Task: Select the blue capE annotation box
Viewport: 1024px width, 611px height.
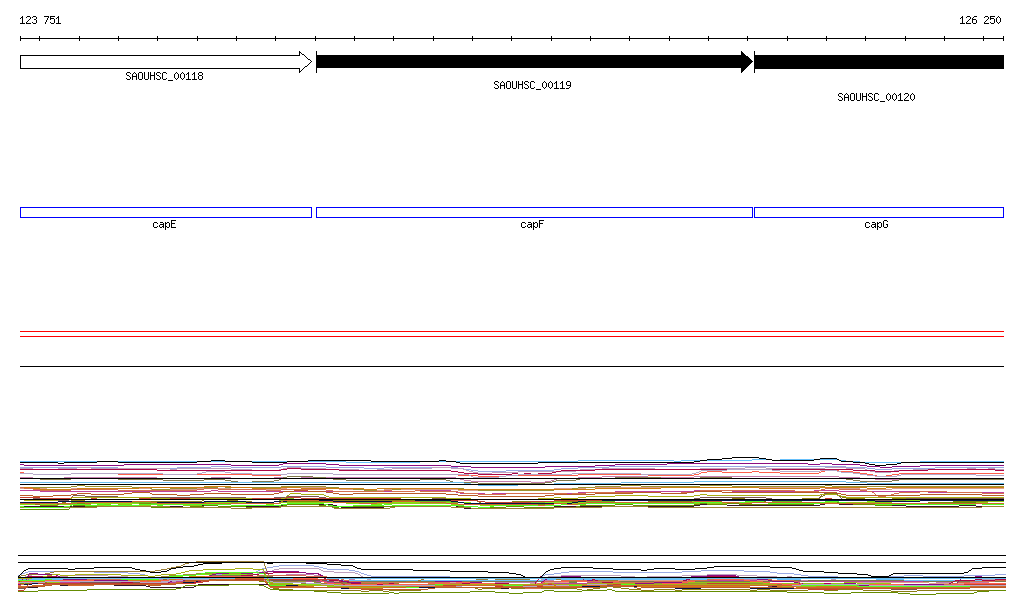Action: tap(165, 212)
